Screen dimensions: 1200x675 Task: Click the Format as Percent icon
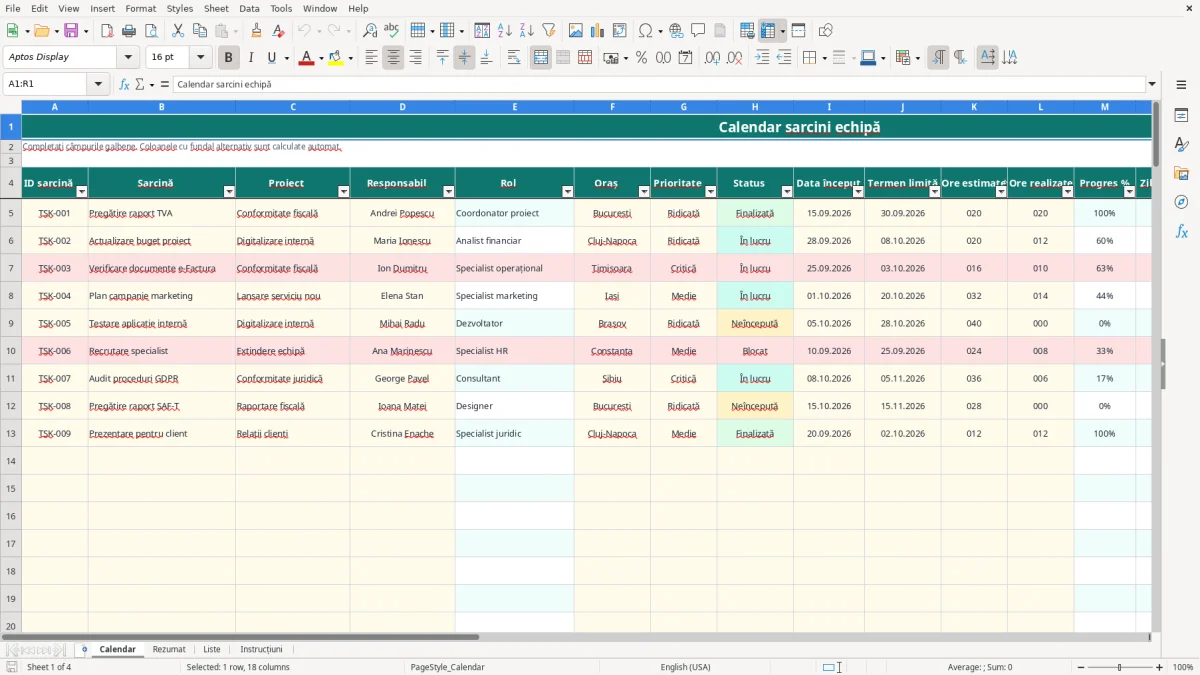[x=641, y=58]
